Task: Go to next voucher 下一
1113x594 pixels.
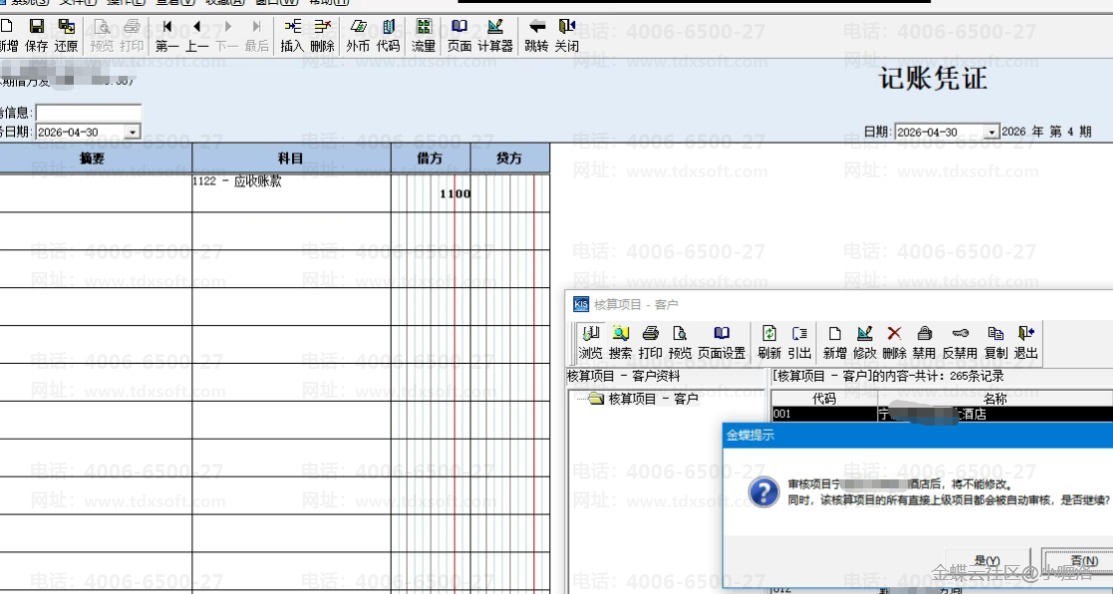Action: click(x=226, y=35)
